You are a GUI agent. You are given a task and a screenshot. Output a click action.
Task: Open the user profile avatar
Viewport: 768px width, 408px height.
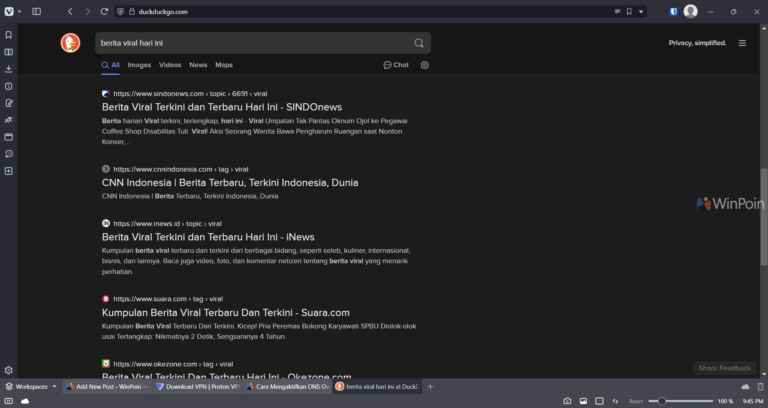(691, 11)
